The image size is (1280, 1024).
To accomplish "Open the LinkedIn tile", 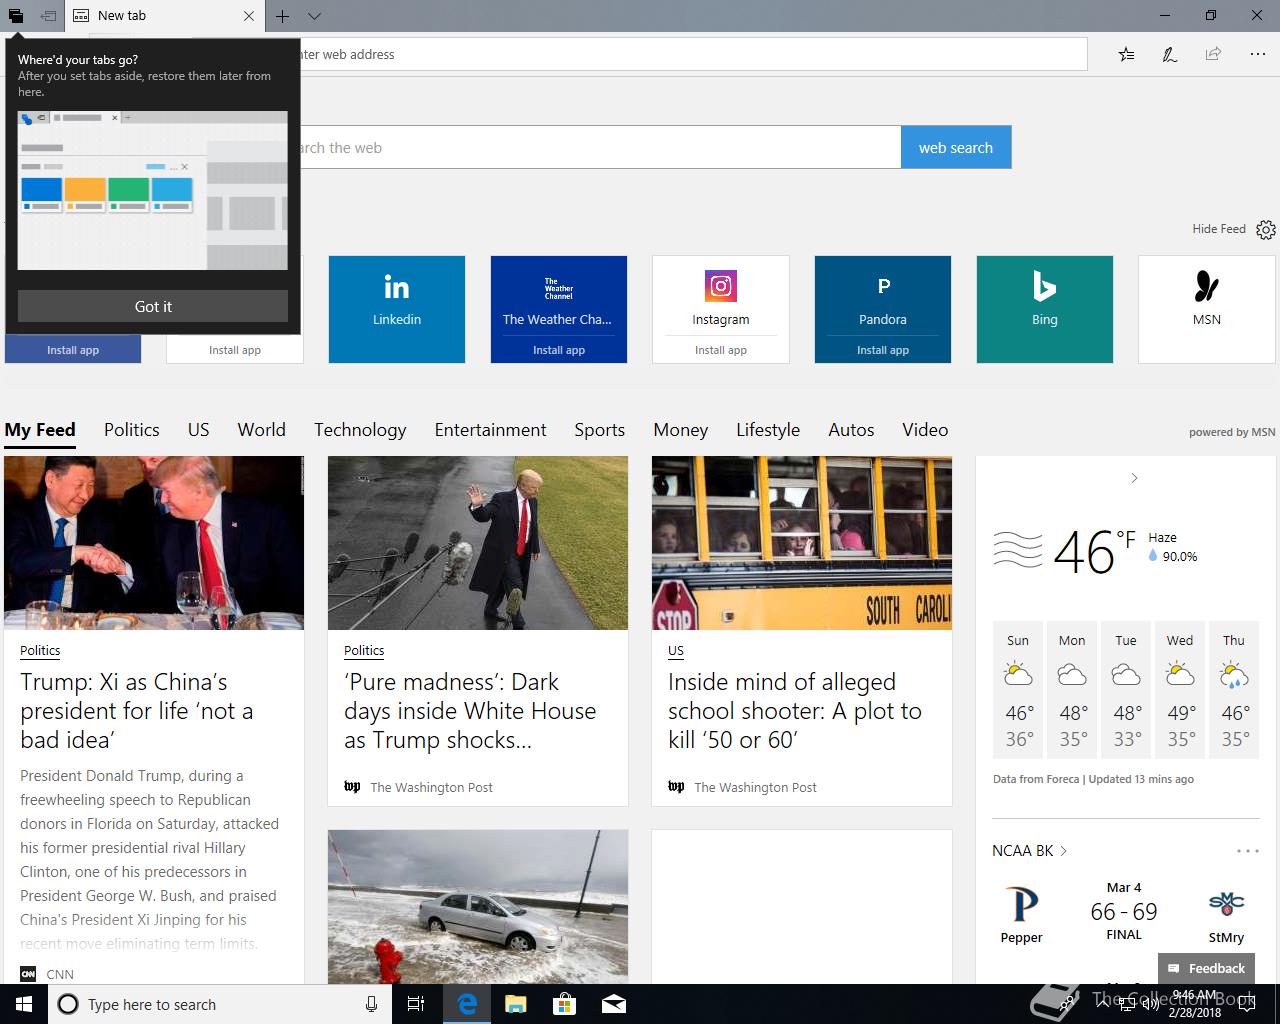I will pos(397,309).
